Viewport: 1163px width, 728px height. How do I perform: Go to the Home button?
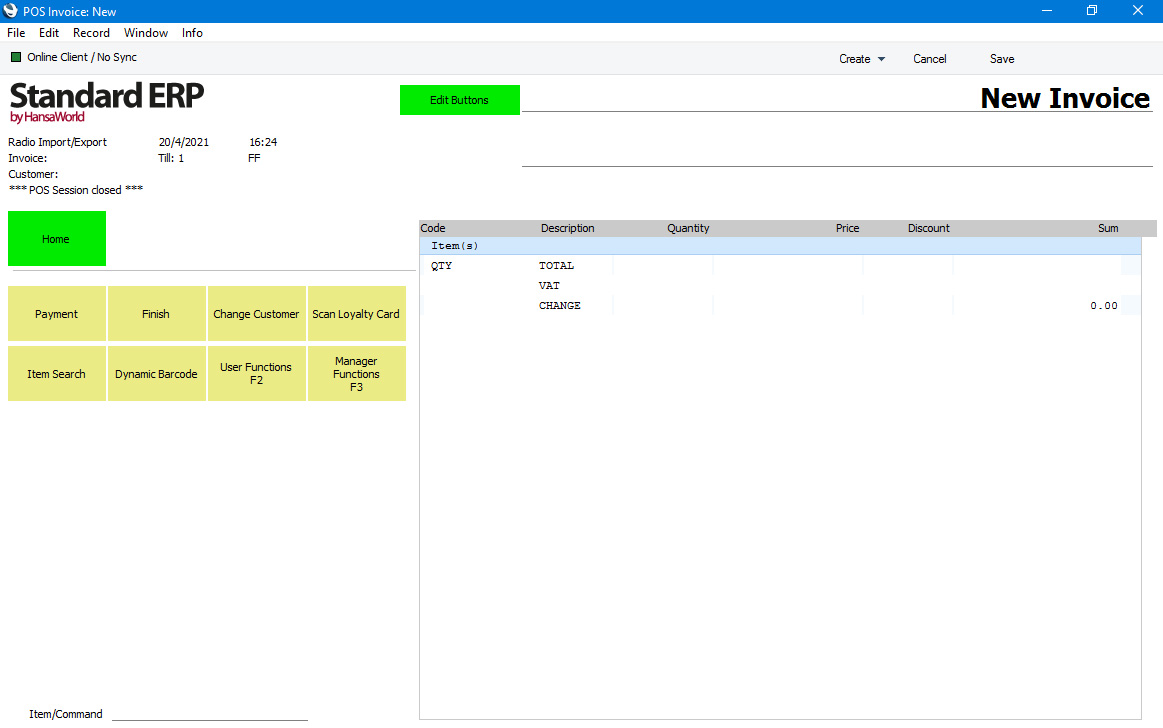[56, 239]
